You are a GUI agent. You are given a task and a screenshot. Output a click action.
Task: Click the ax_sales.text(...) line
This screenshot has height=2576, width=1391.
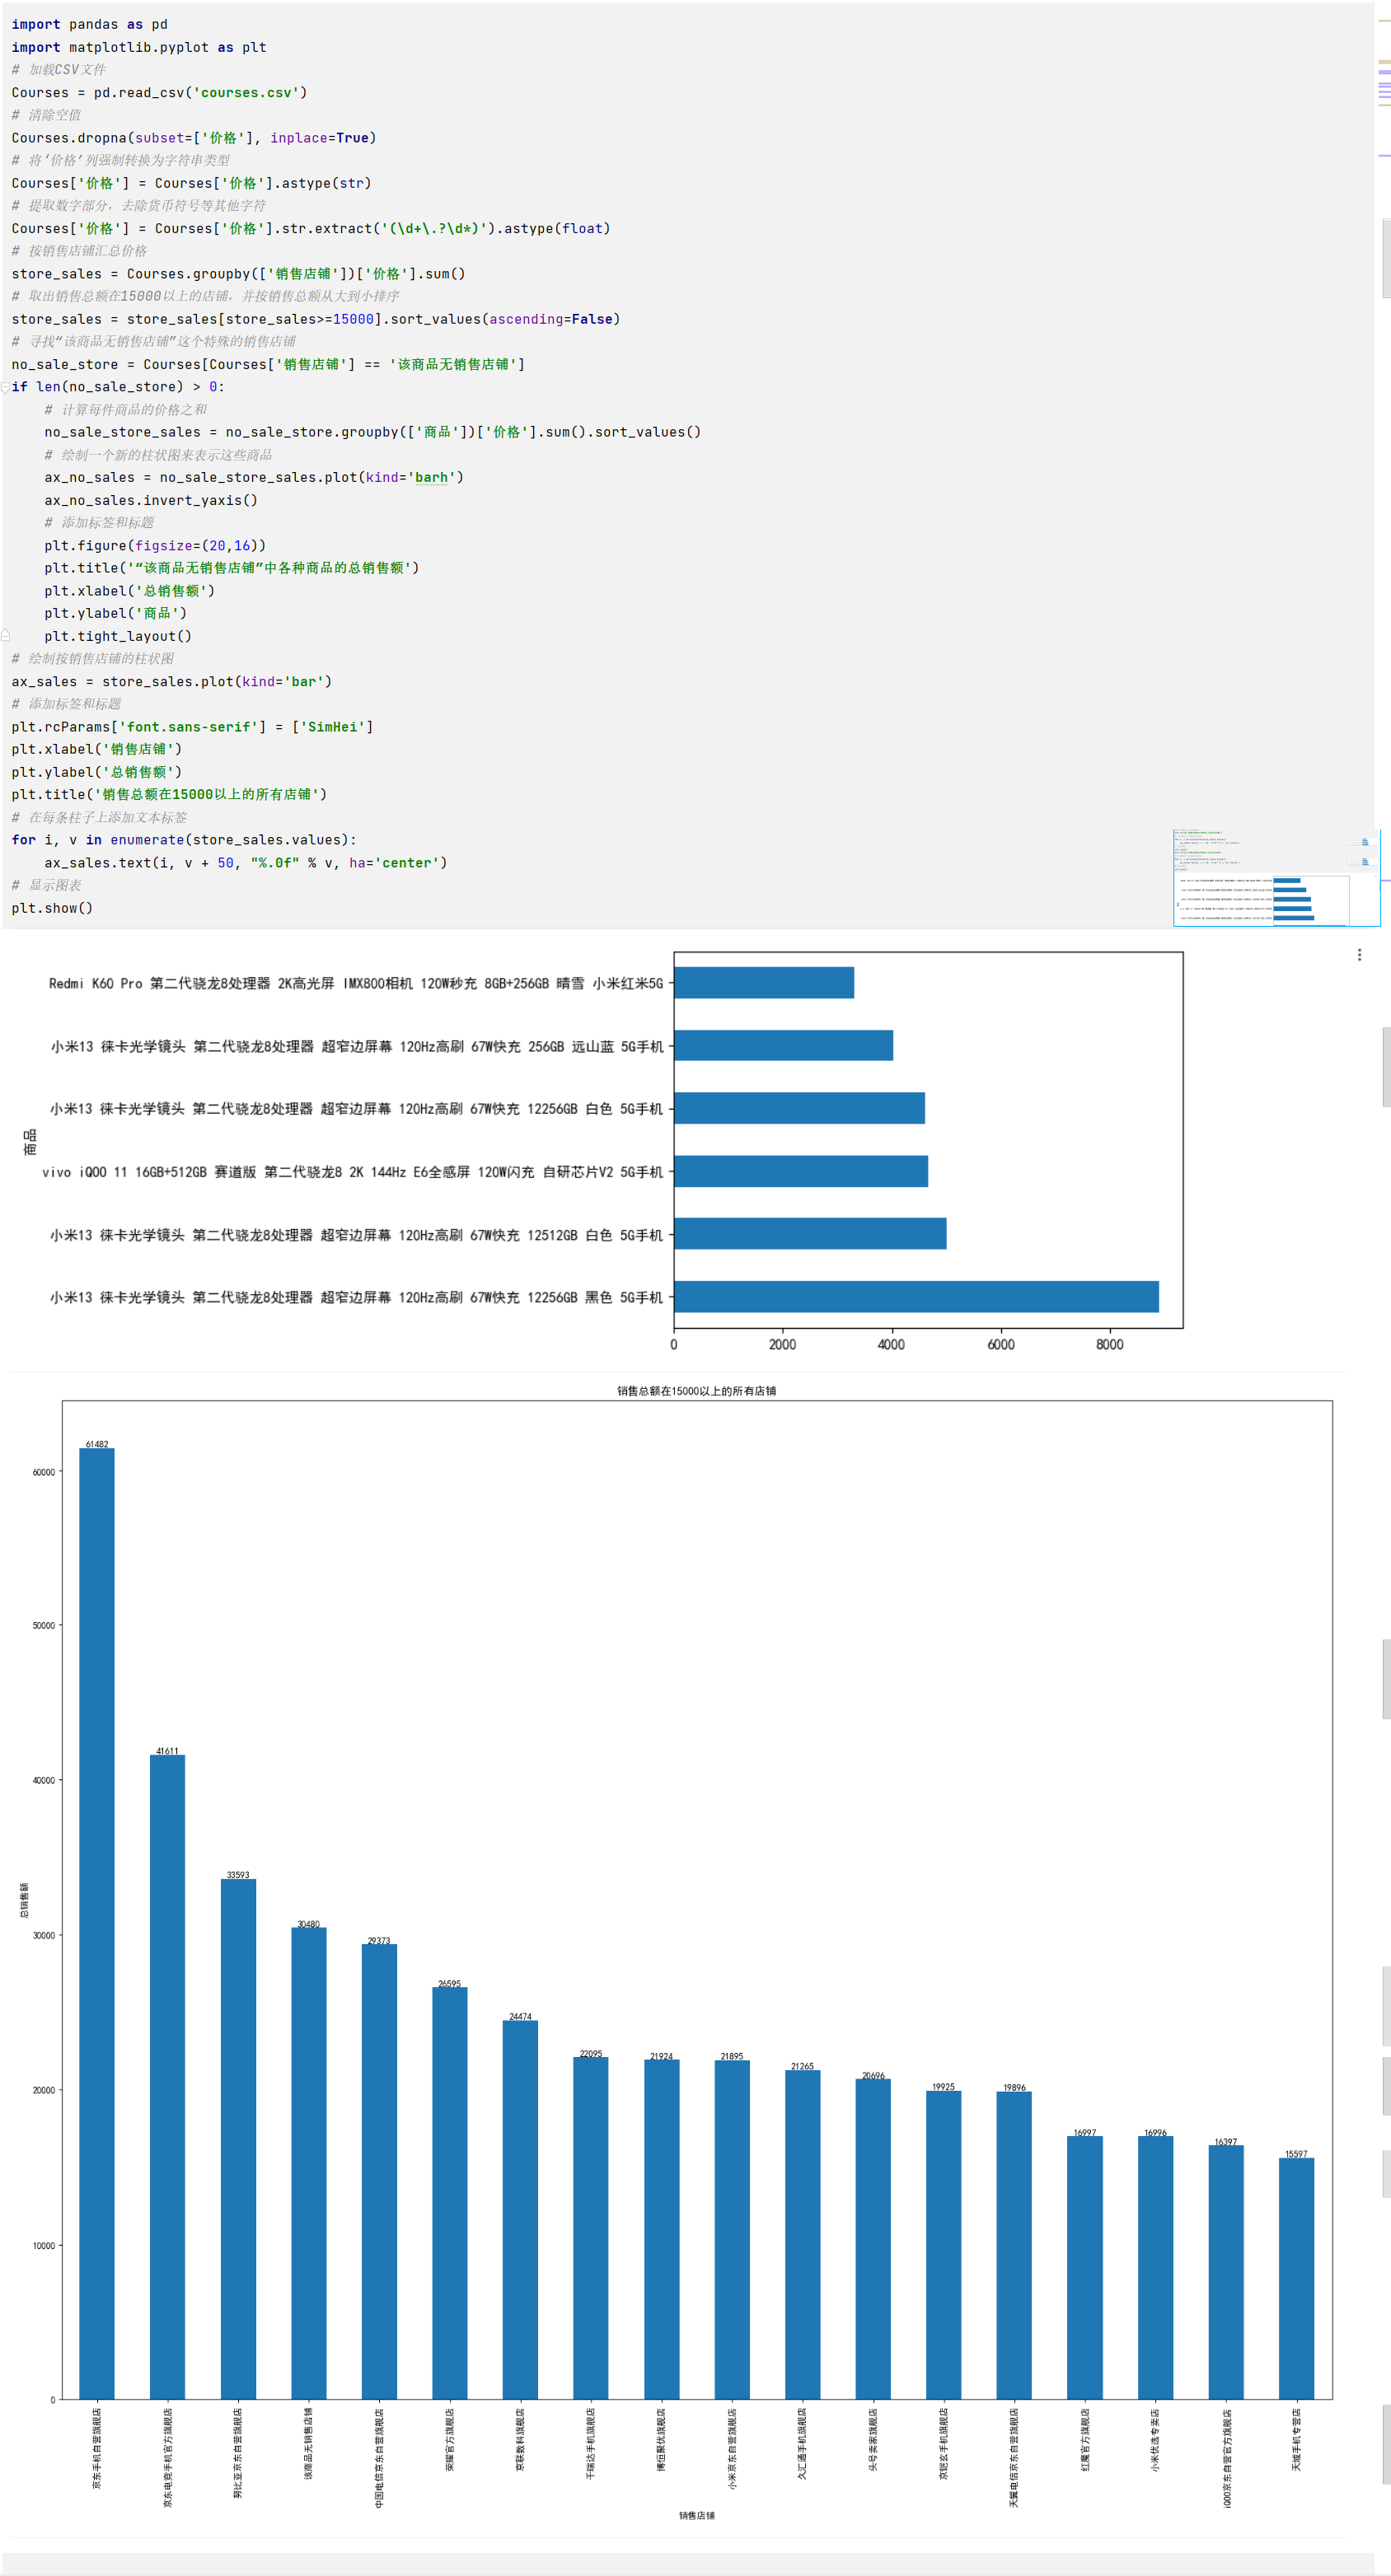[x=246, y=862]
